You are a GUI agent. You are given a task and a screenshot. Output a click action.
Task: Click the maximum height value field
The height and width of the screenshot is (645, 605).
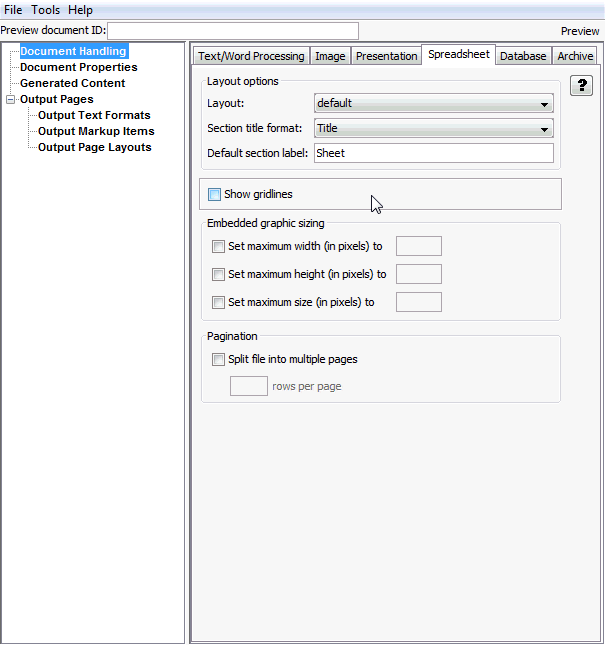(x=419, y=274)
